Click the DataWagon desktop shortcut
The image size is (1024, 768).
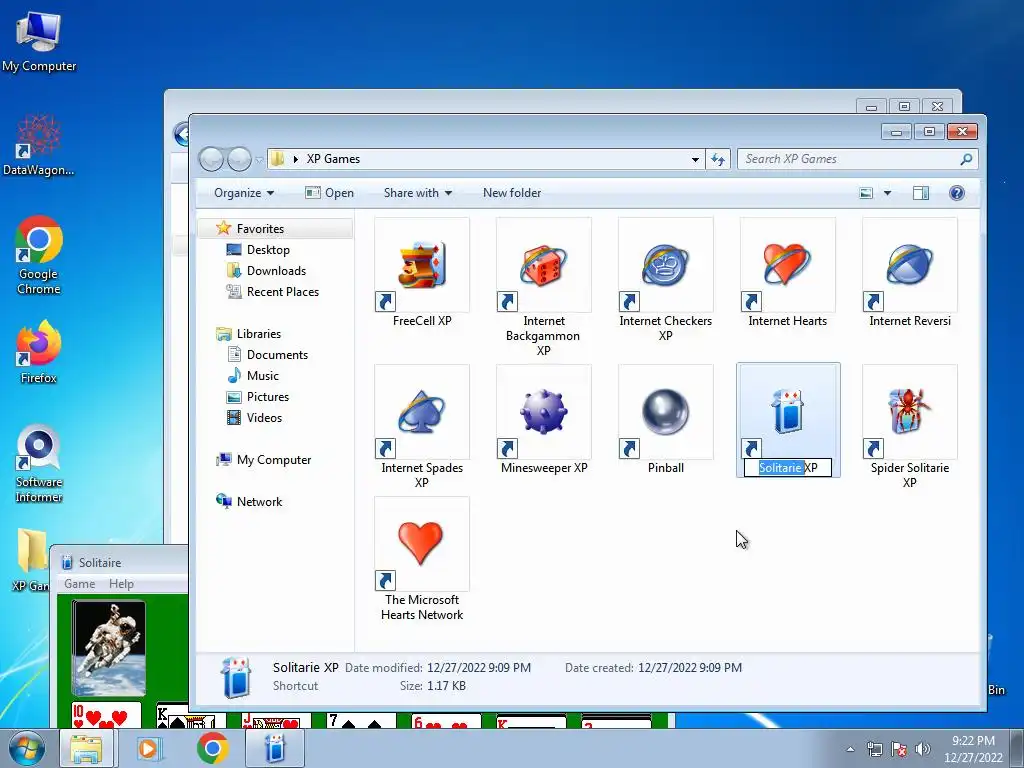pos(39,144)
